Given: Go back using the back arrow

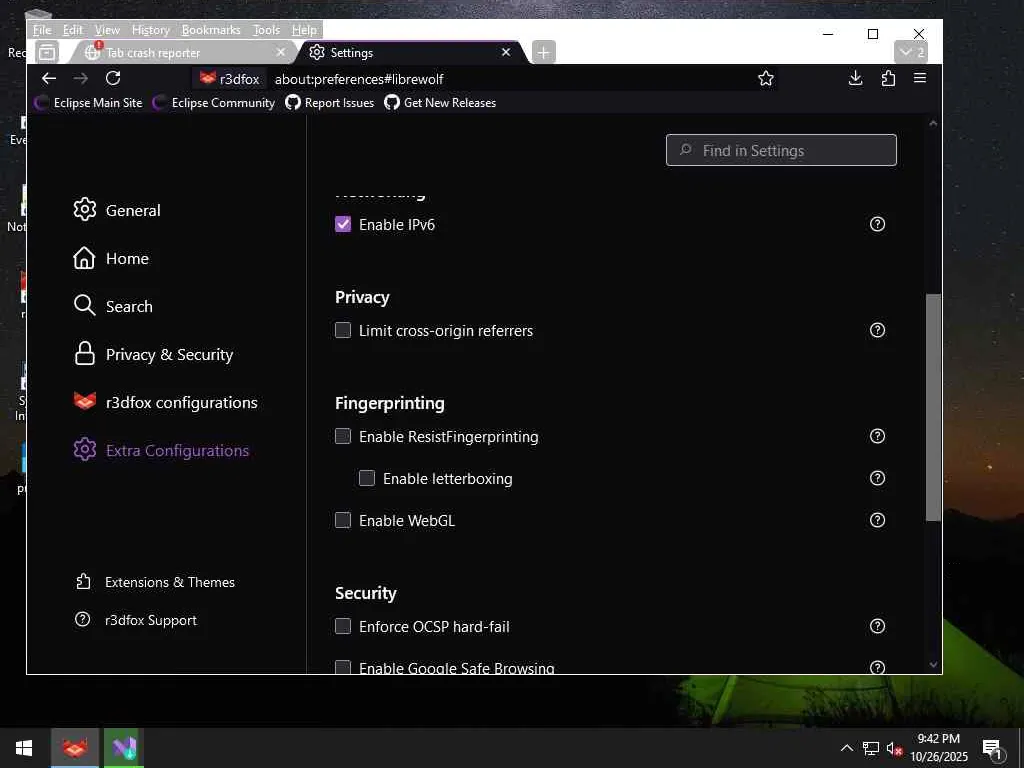Looking at the screenshot, I should 49,78.
